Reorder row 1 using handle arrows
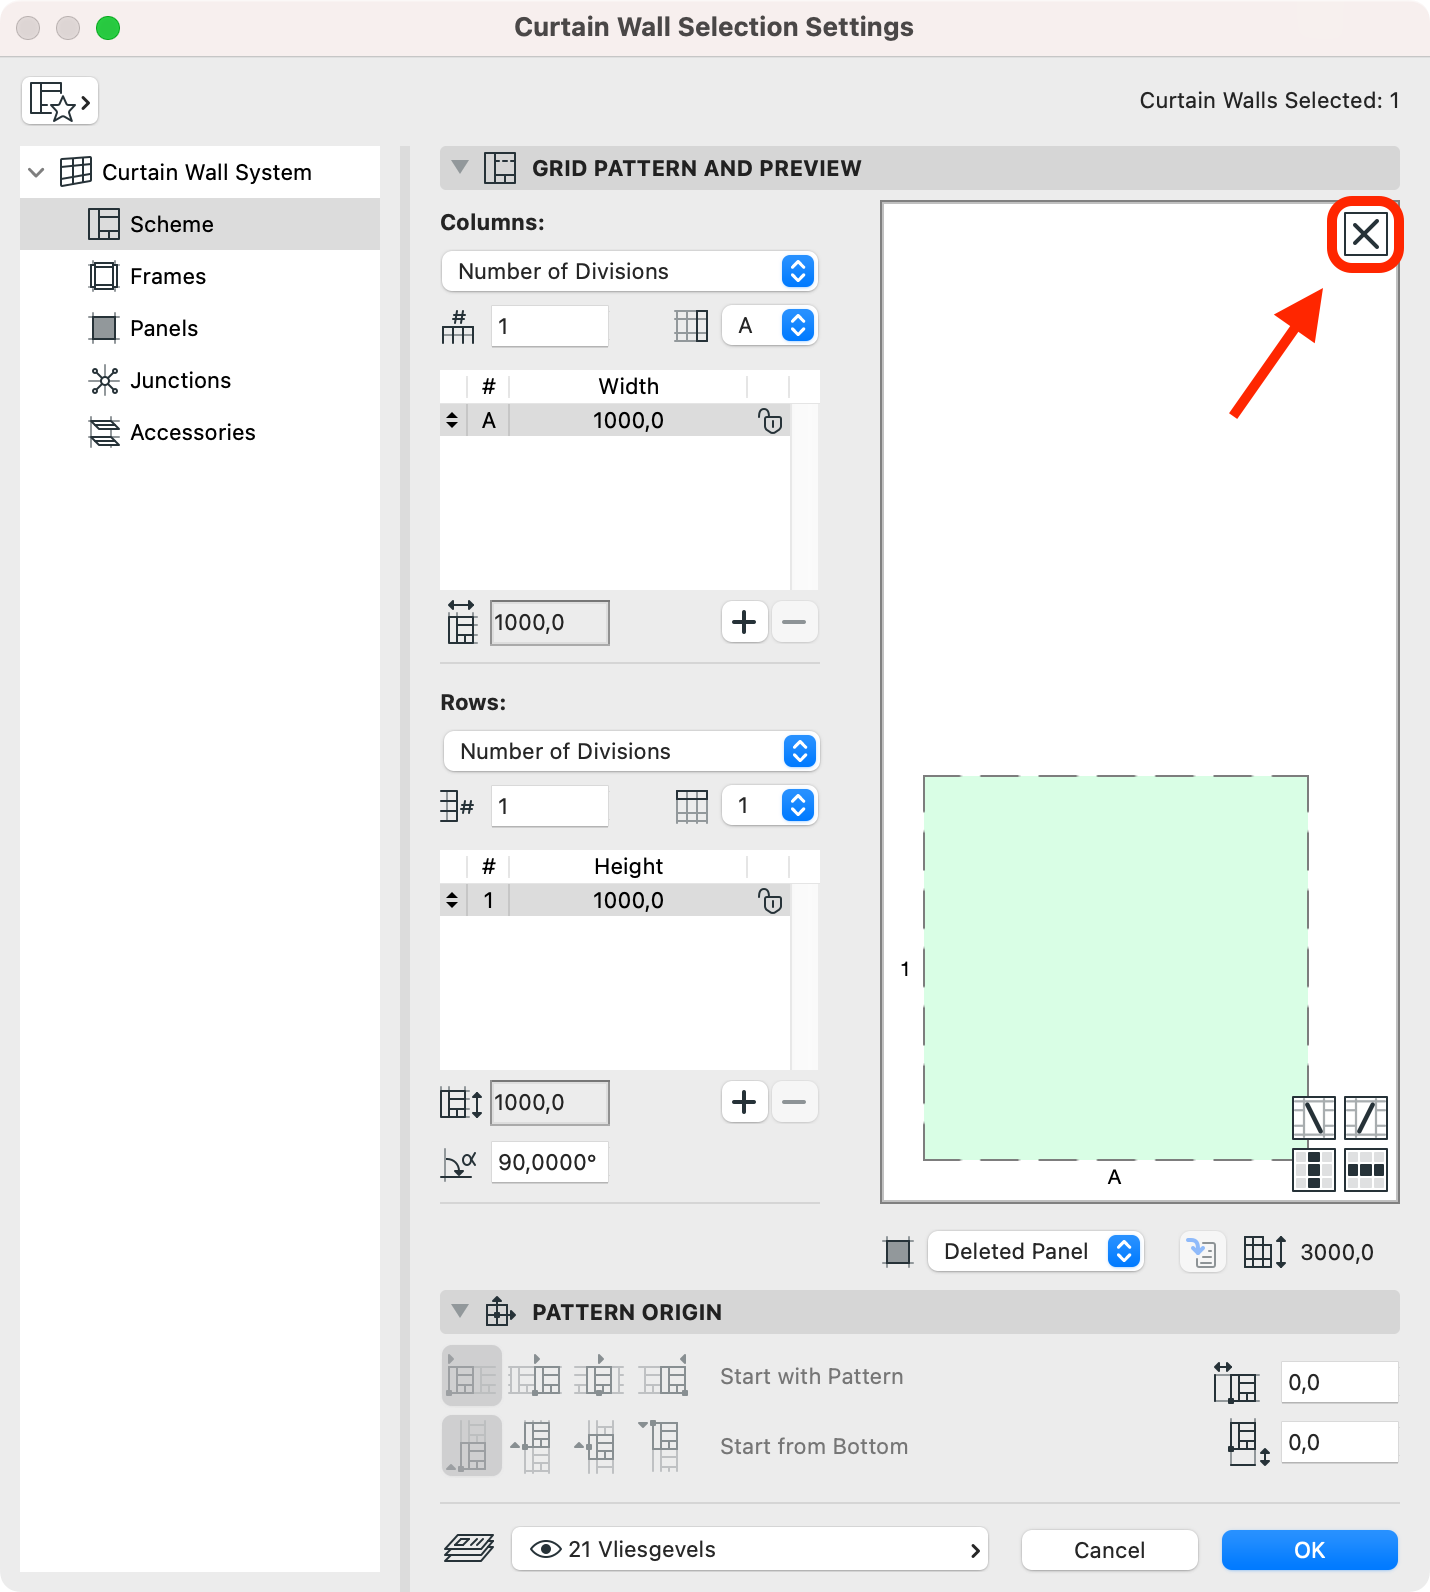Screen dimensions: 1430x1592 (452, 900)
